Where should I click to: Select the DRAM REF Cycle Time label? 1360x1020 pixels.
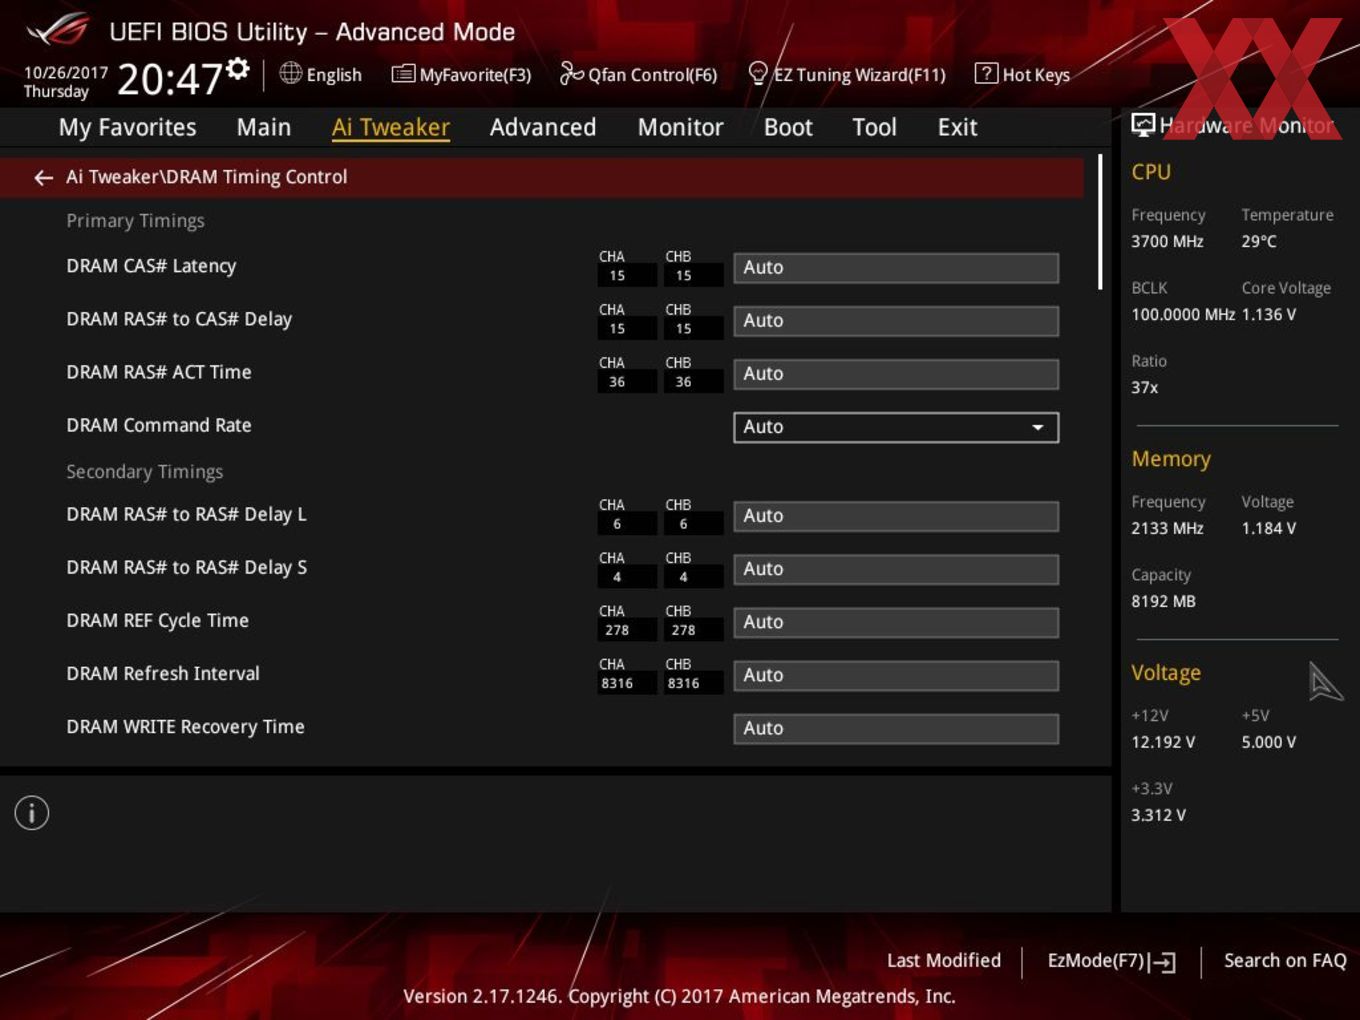tap(157, 620)
